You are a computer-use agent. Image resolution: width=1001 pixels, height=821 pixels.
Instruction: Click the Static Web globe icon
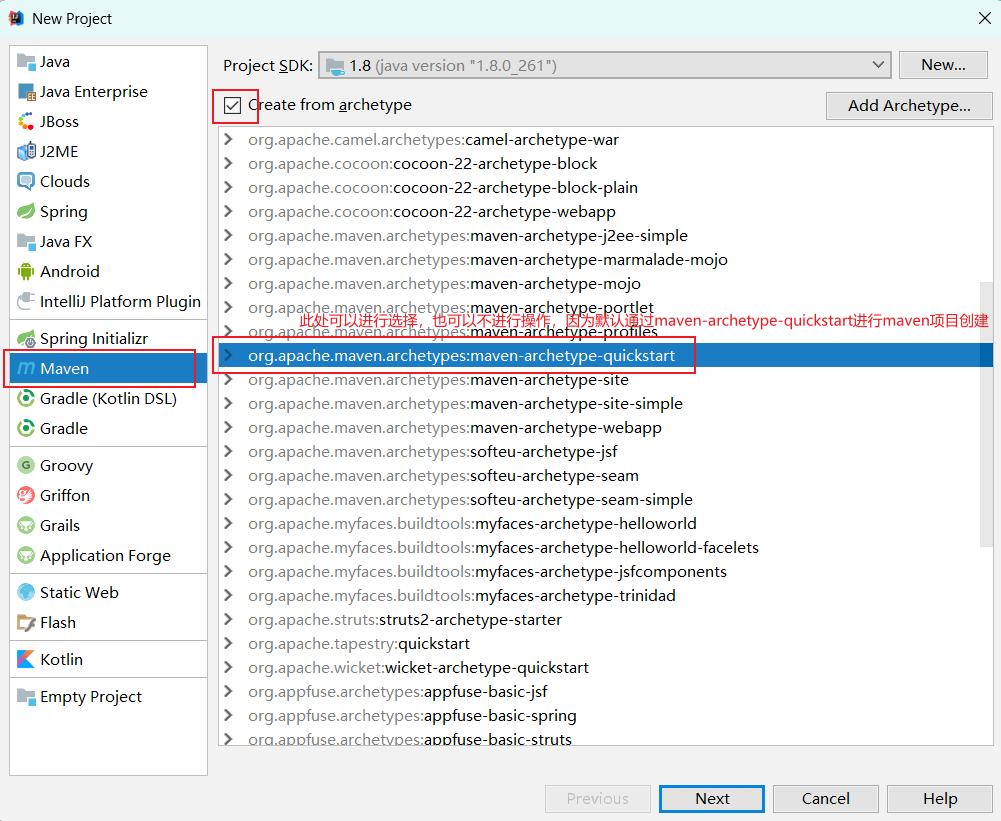[26, 593]
